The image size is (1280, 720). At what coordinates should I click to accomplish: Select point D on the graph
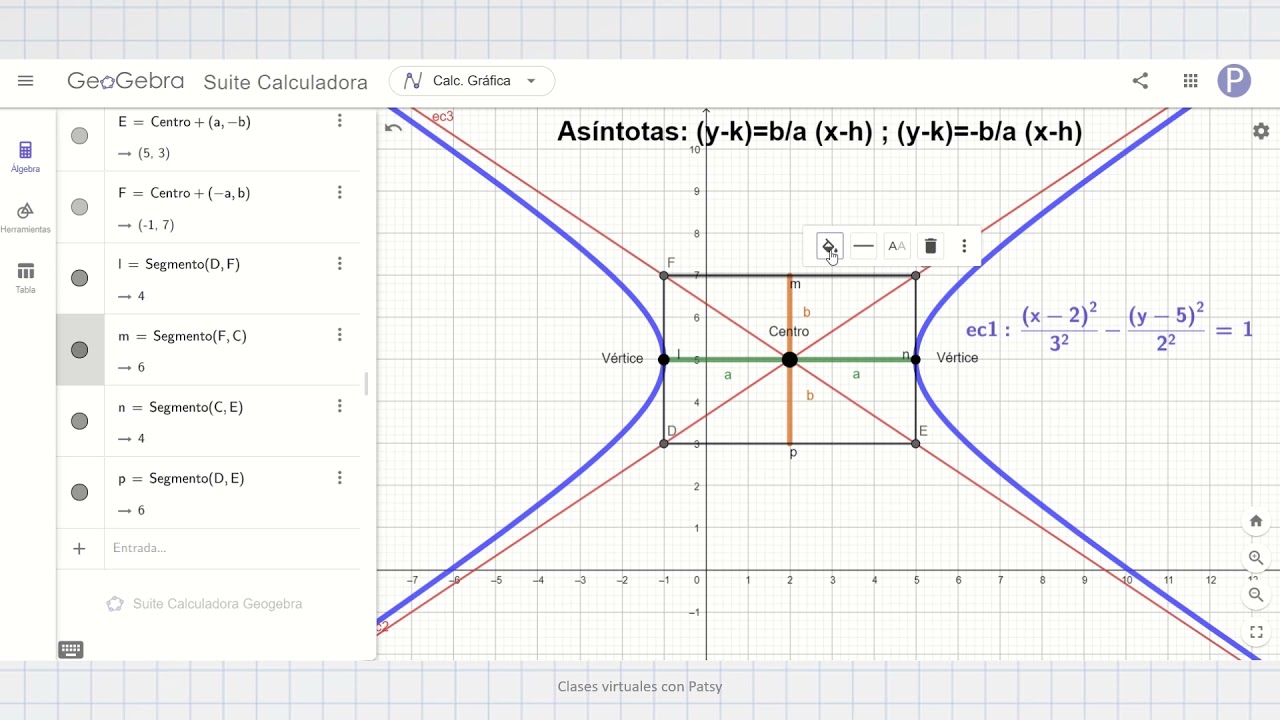pyautogui.click(x=664, y=443)
